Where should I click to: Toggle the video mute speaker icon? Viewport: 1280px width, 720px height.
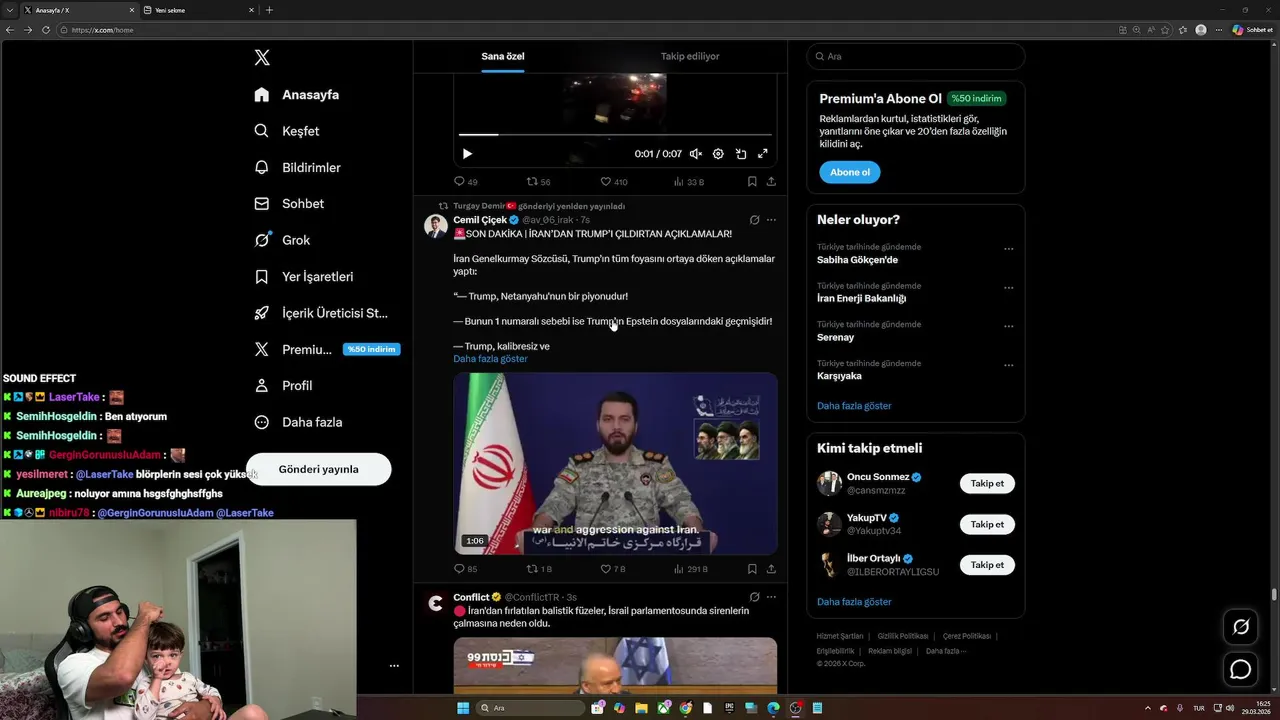[696, 154]
